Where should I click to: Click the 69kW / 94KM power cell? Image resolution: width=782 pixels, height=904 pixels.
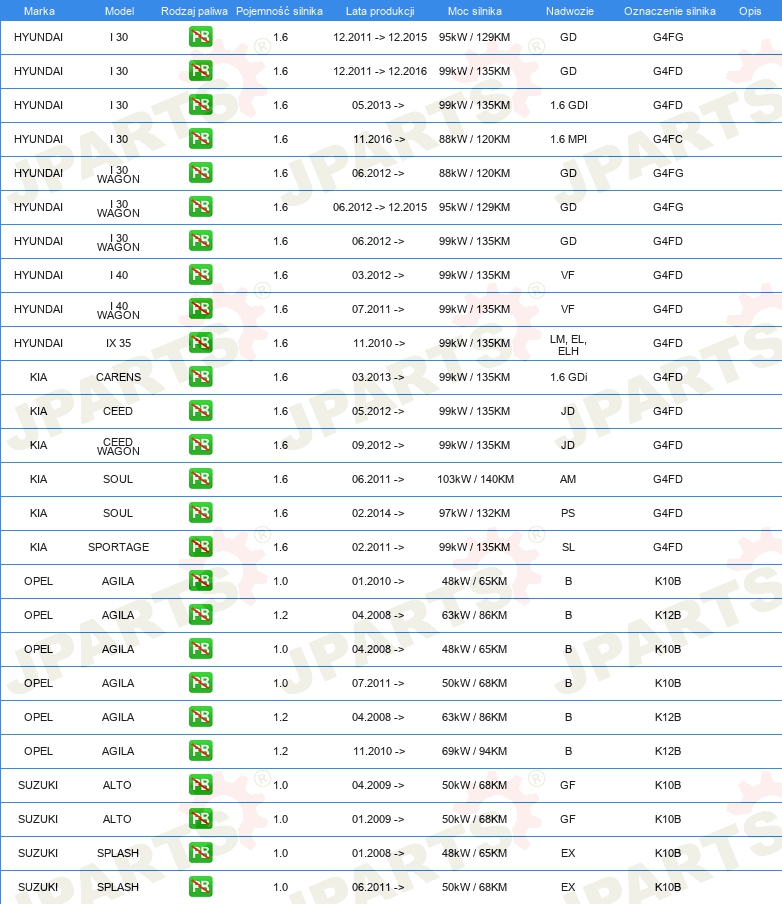coord(474,751)
